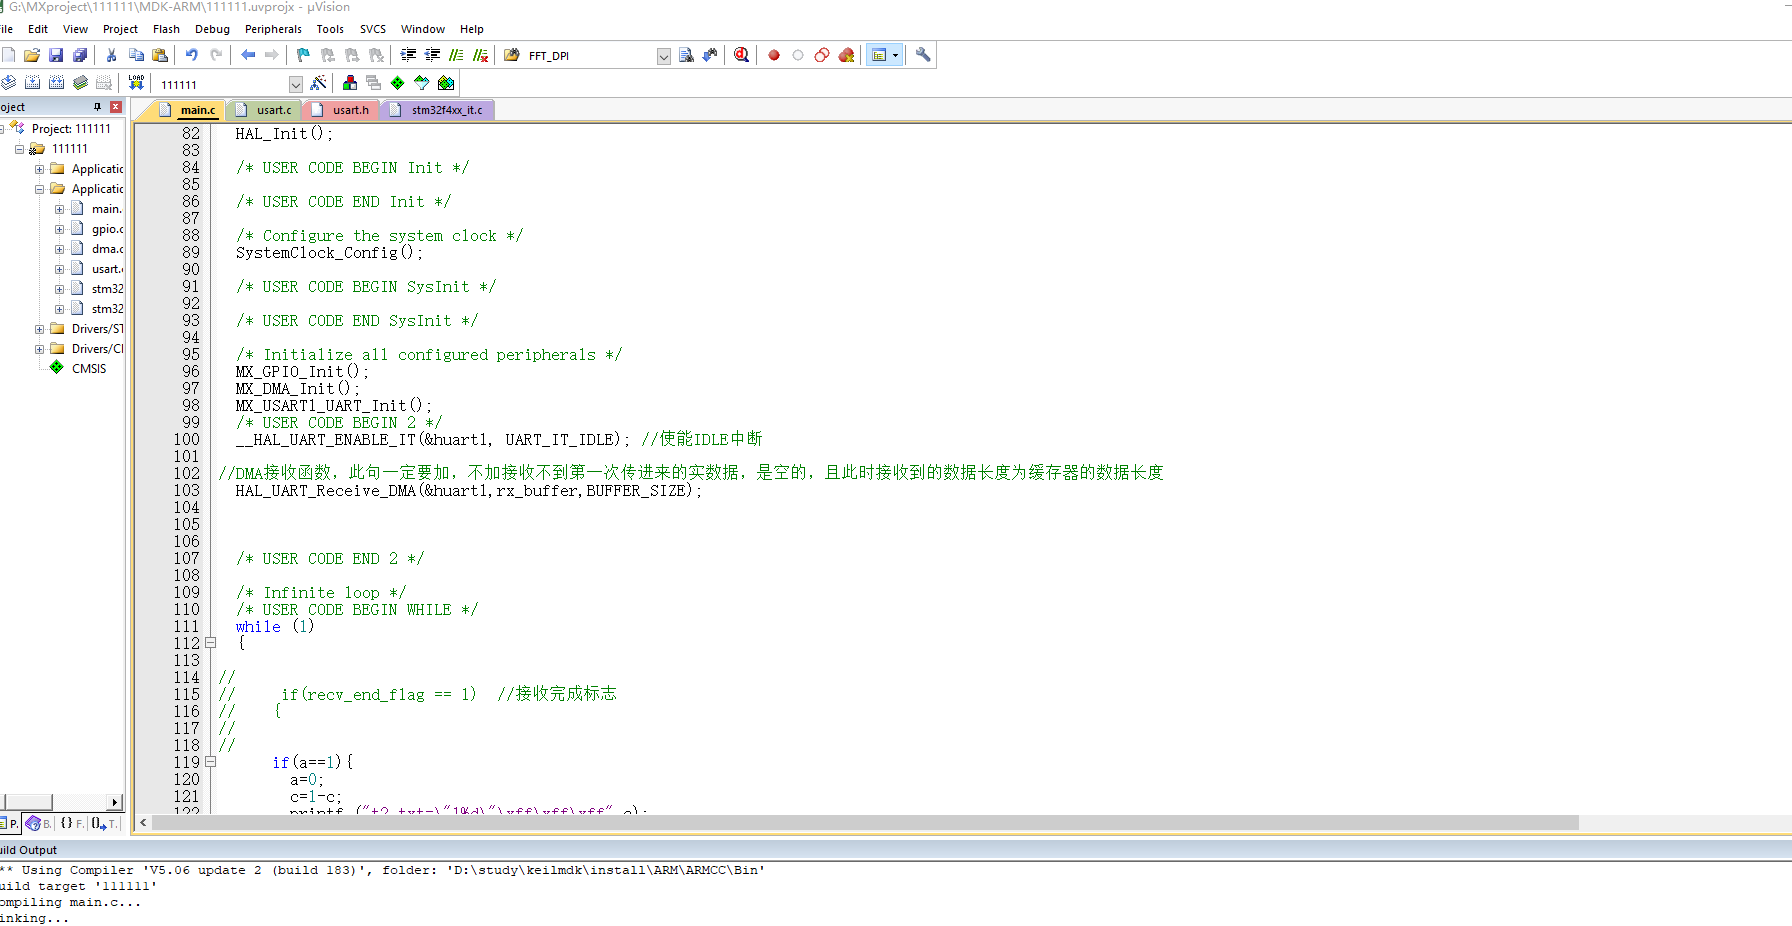Kill all breakpoints
This screenshot has width=1792, height=926.
pos(846,55)
